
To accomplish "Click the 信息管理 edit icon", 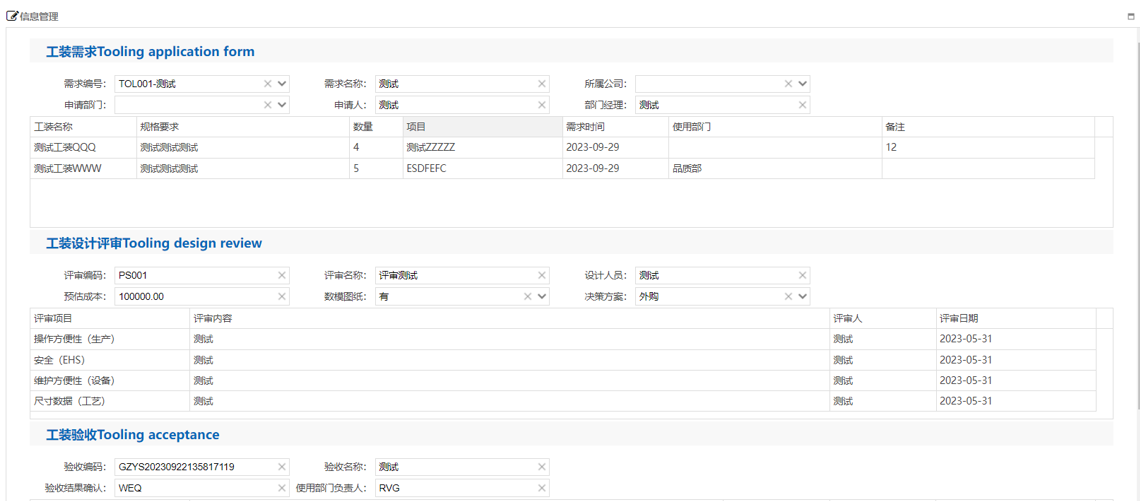I will (13, 16).
